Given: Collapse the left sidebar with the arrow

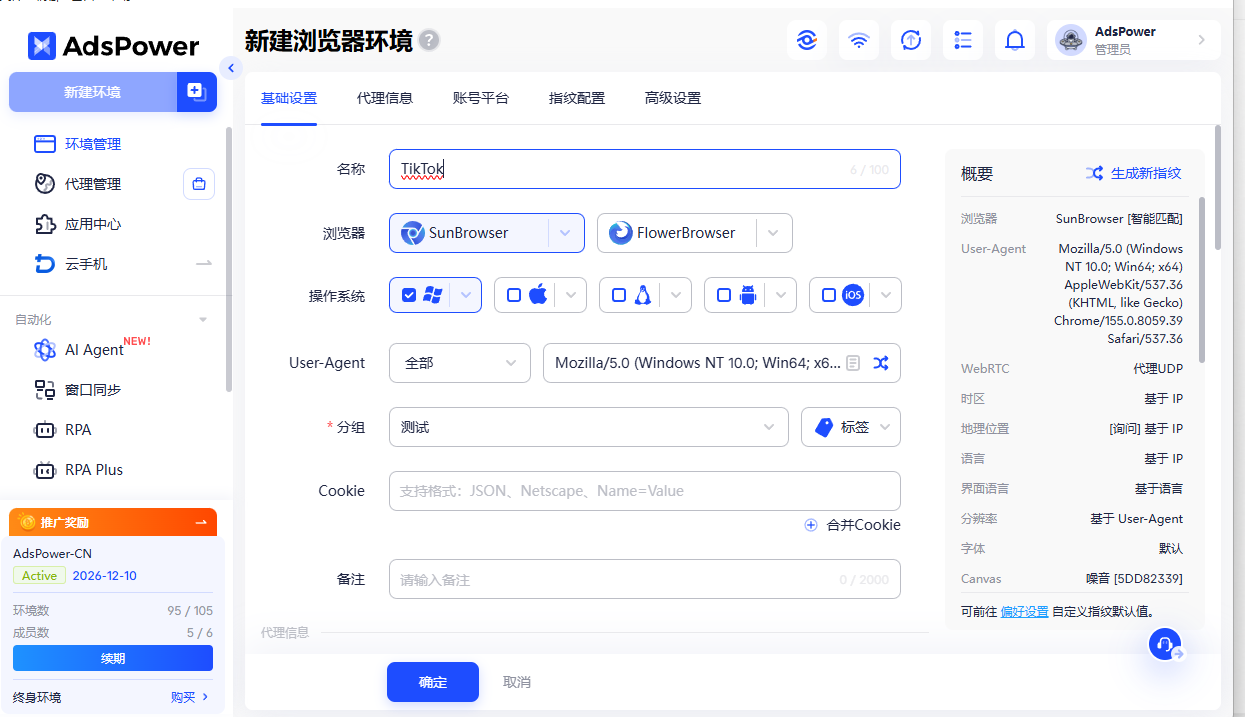Looking at the screenshot, I should [231, 68].
